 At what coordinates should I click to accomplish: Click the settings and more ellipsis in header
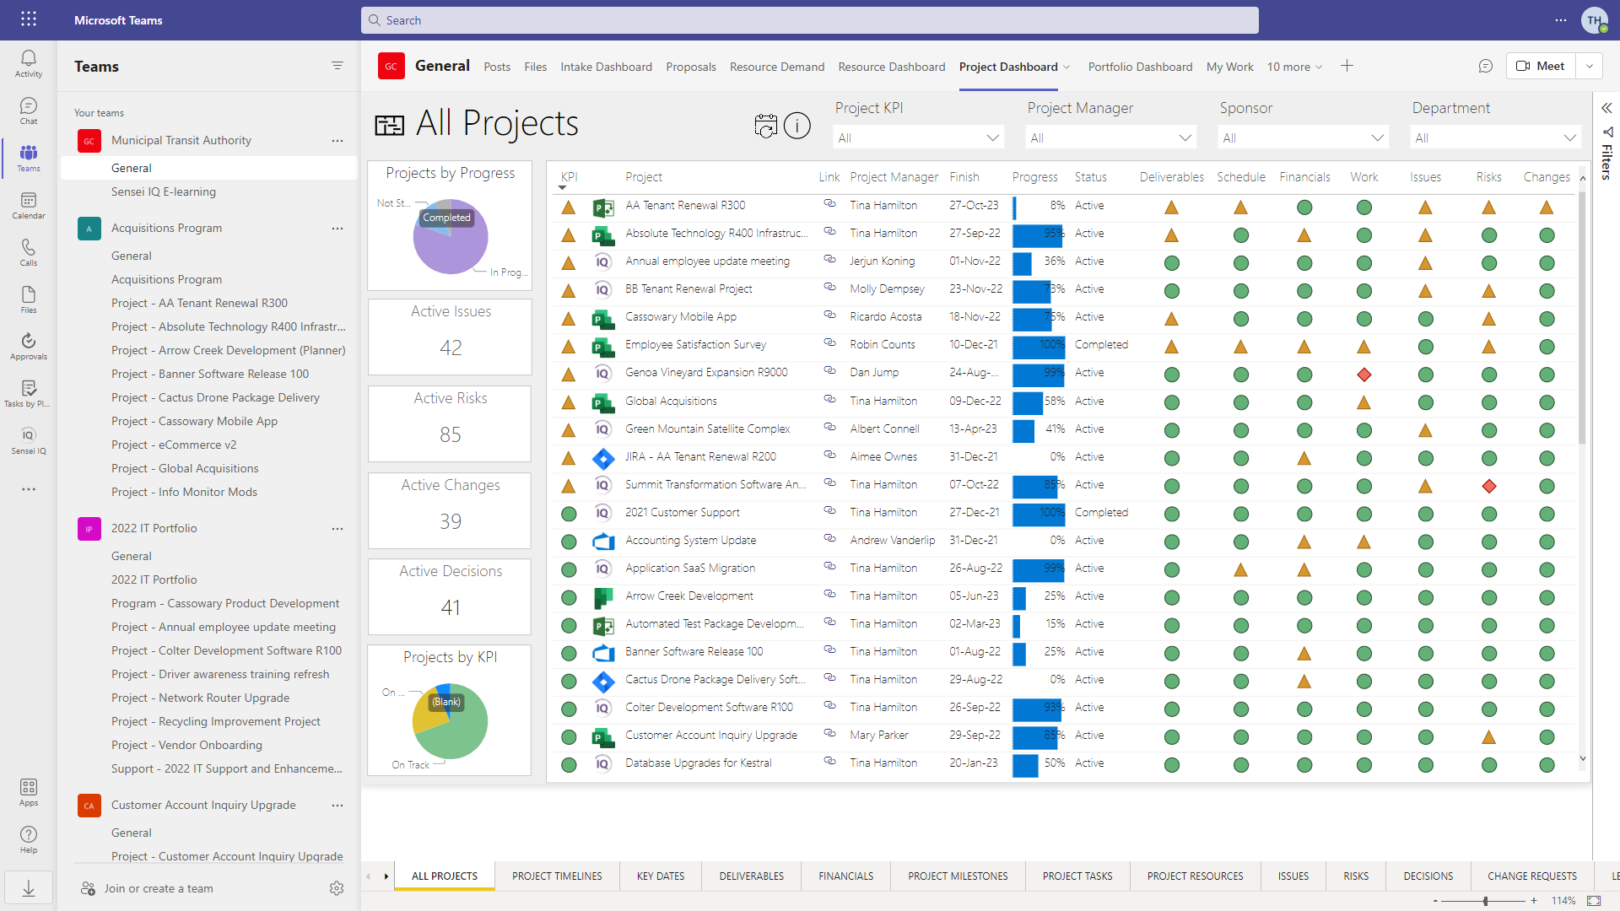(x=1560, y=20)
